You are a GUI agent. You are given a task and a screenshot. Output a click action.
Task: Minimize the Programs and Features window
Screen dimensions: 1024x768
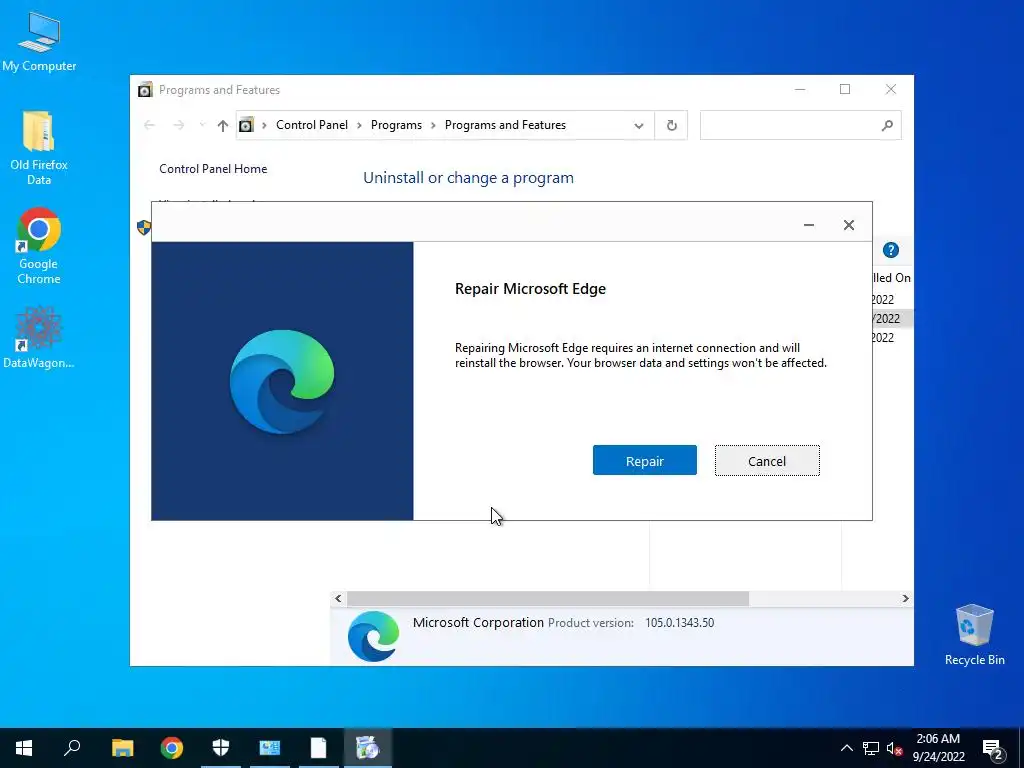click(x=800, y=89)
